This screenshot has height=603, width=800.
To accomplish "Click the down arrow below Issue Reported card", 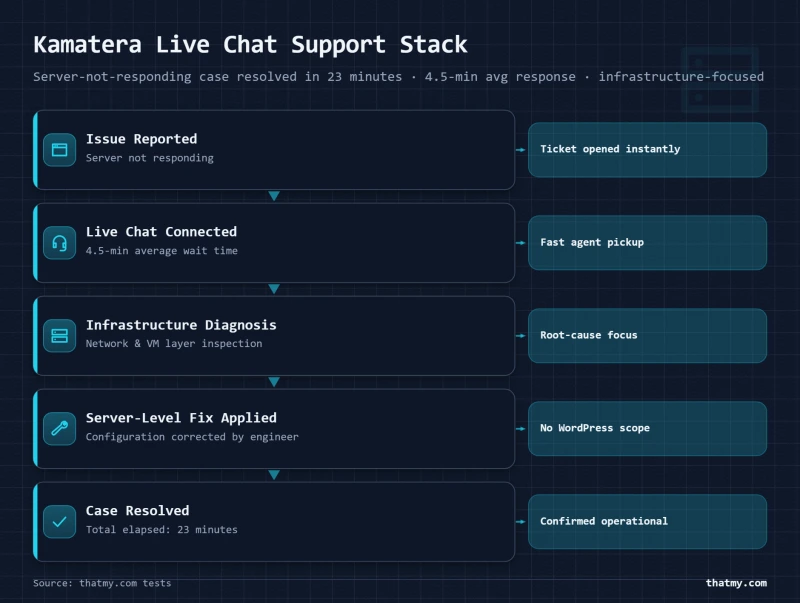I will click(x=274, y=196).
